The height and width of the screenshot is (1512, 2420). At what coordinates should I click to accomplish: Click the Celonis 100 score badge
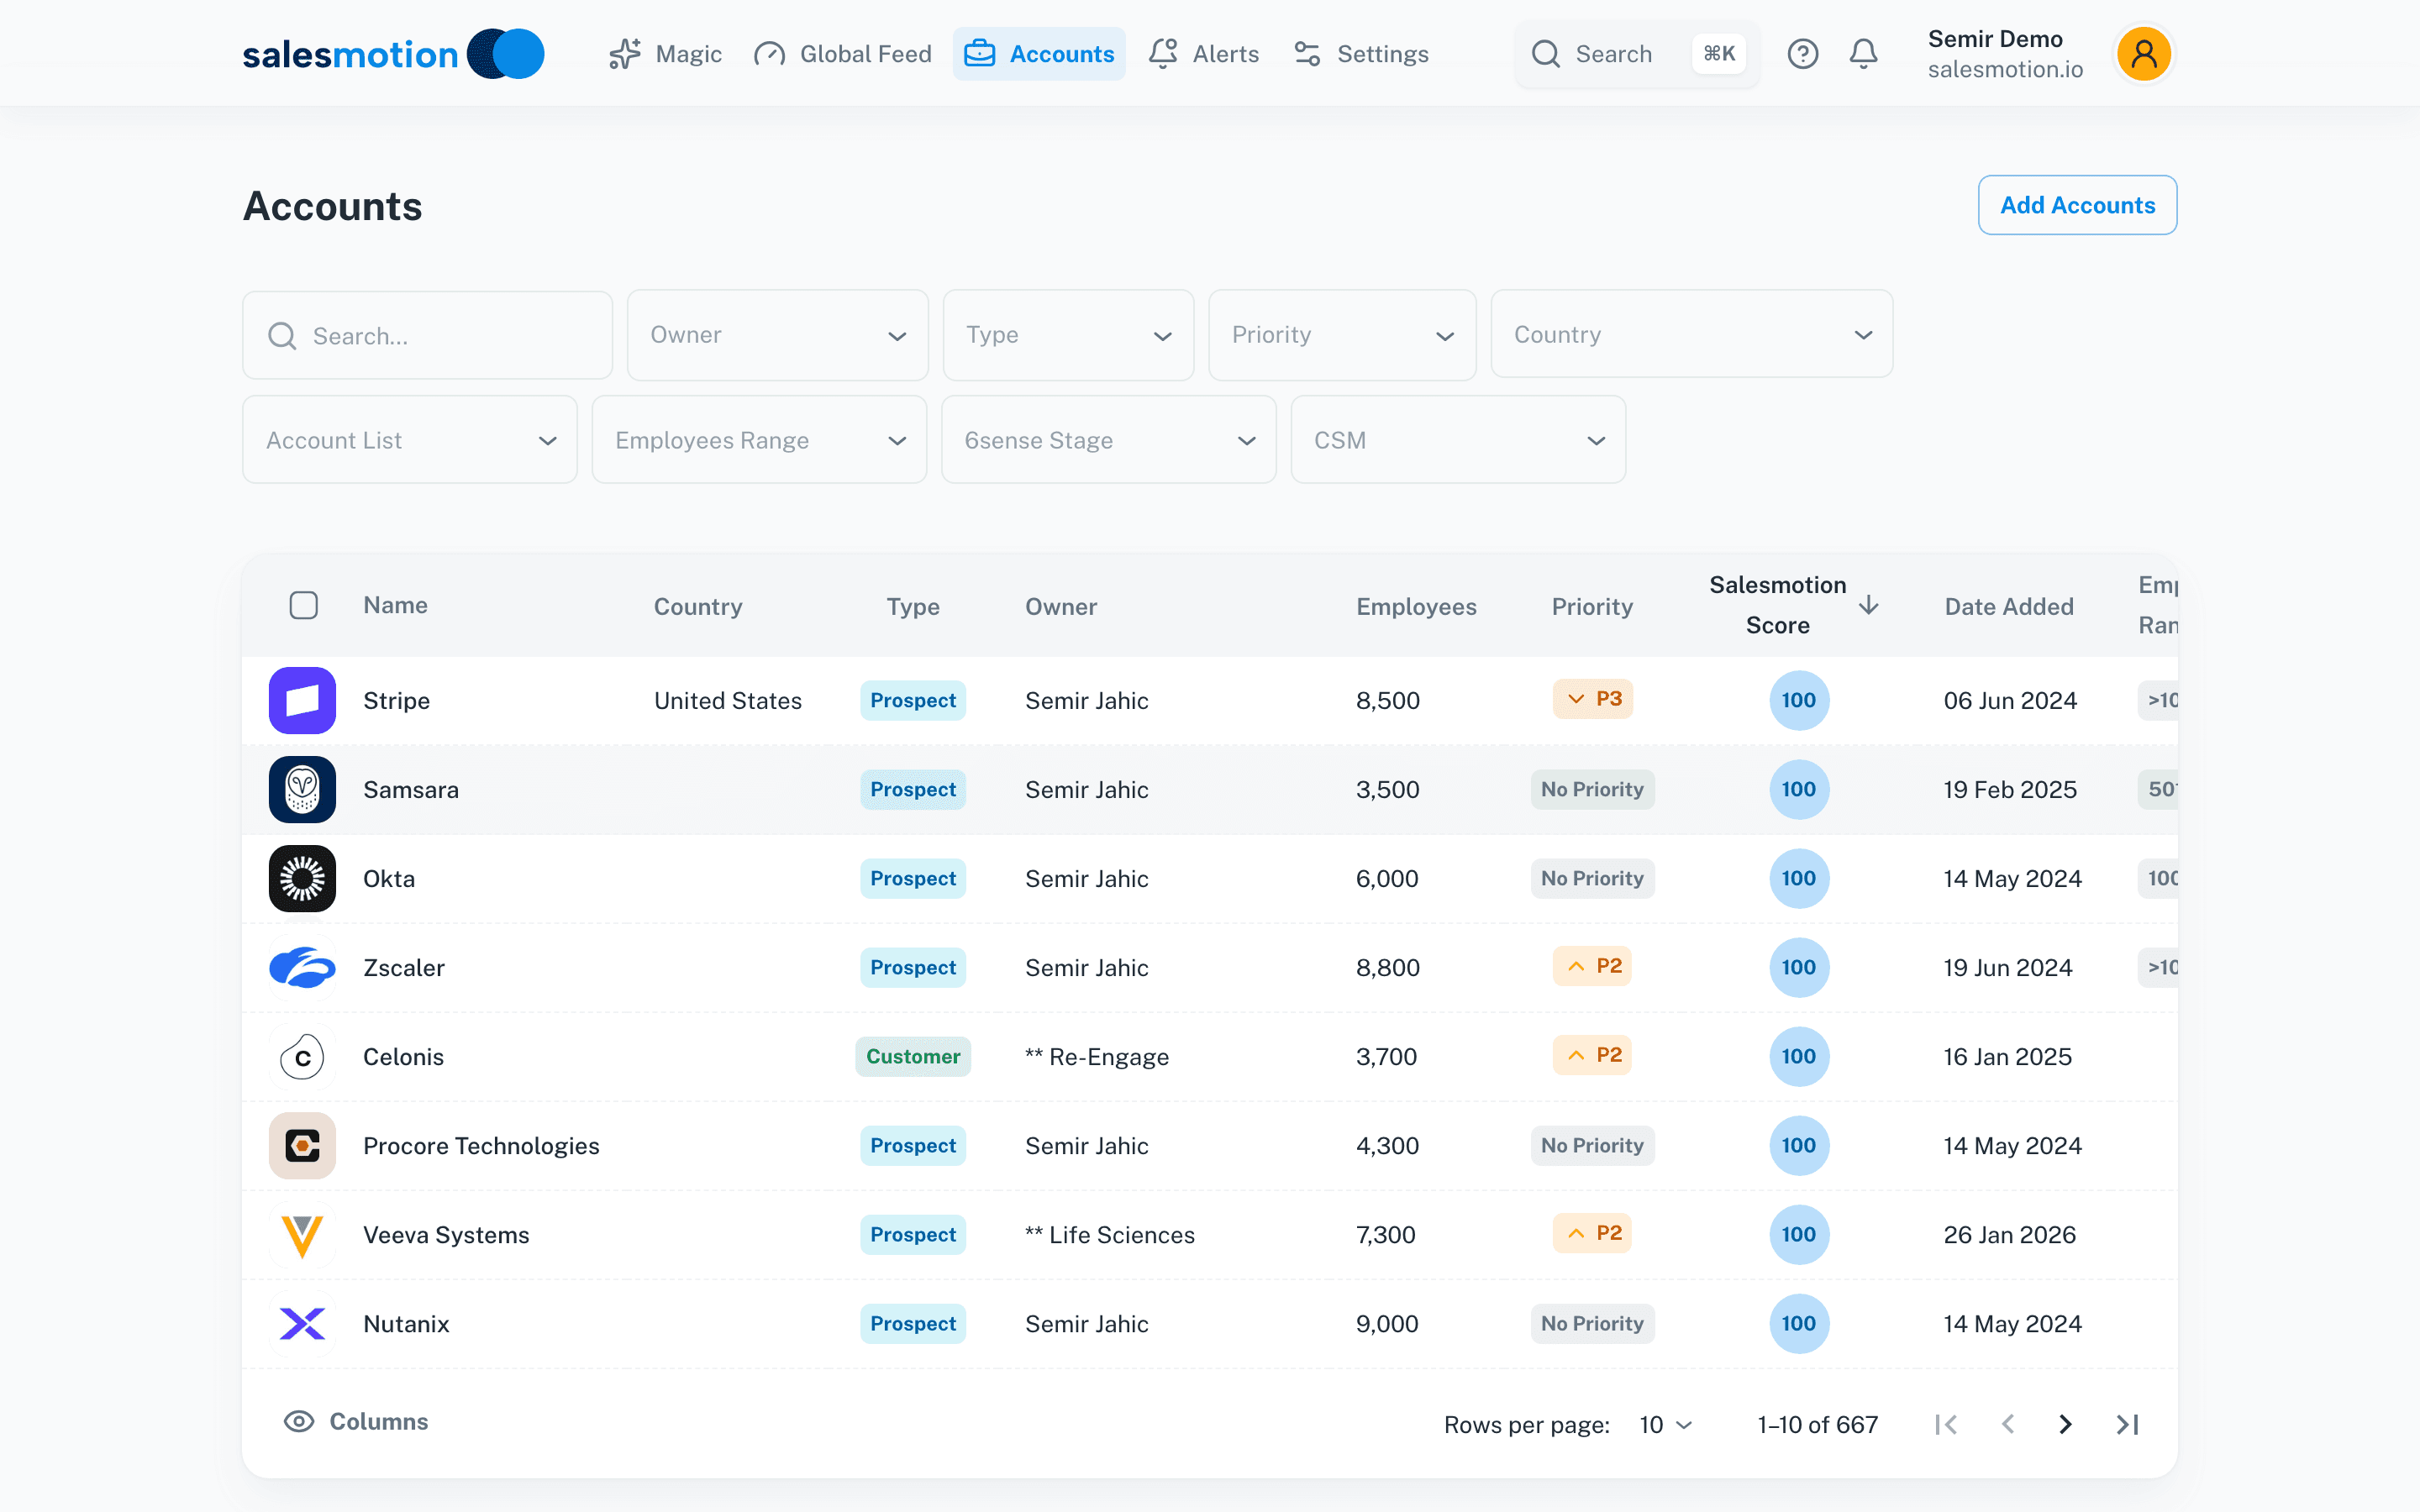(1798, 1056)
